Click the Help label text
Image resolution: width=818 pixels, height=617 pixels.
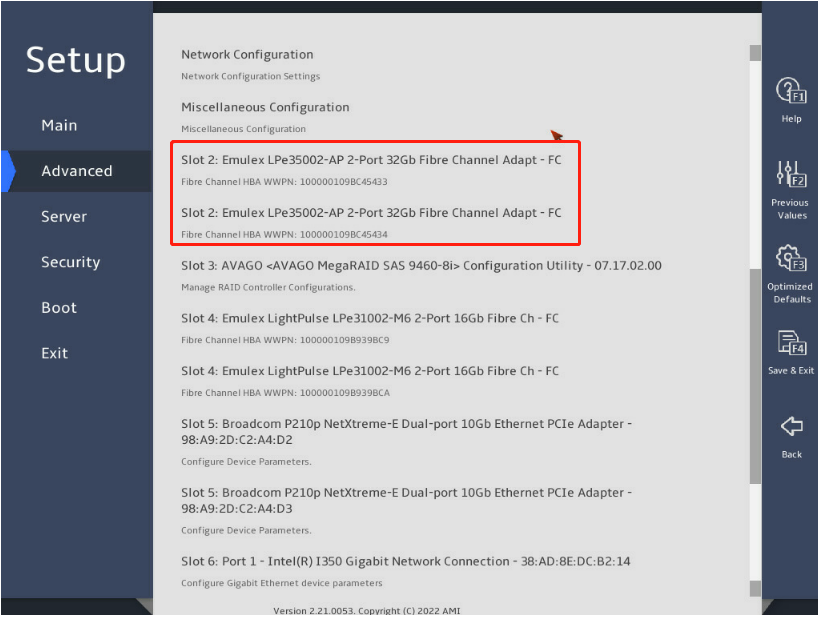coord(791,119)
